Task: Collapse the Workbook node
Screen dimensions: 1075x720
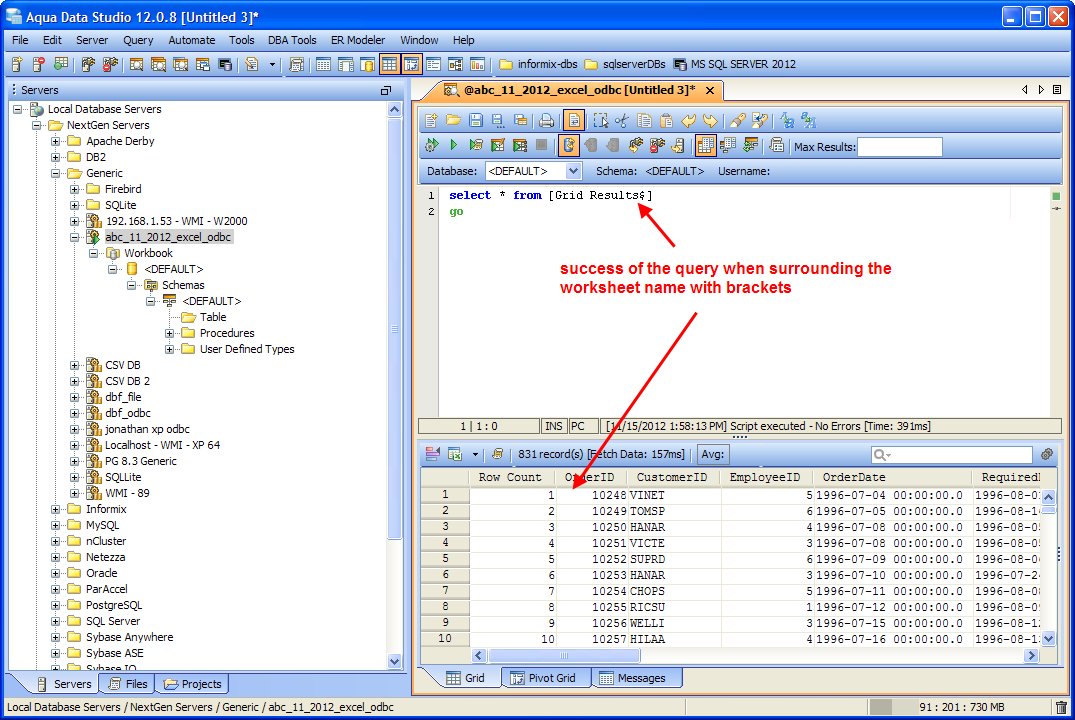Action: pos(94,253)
